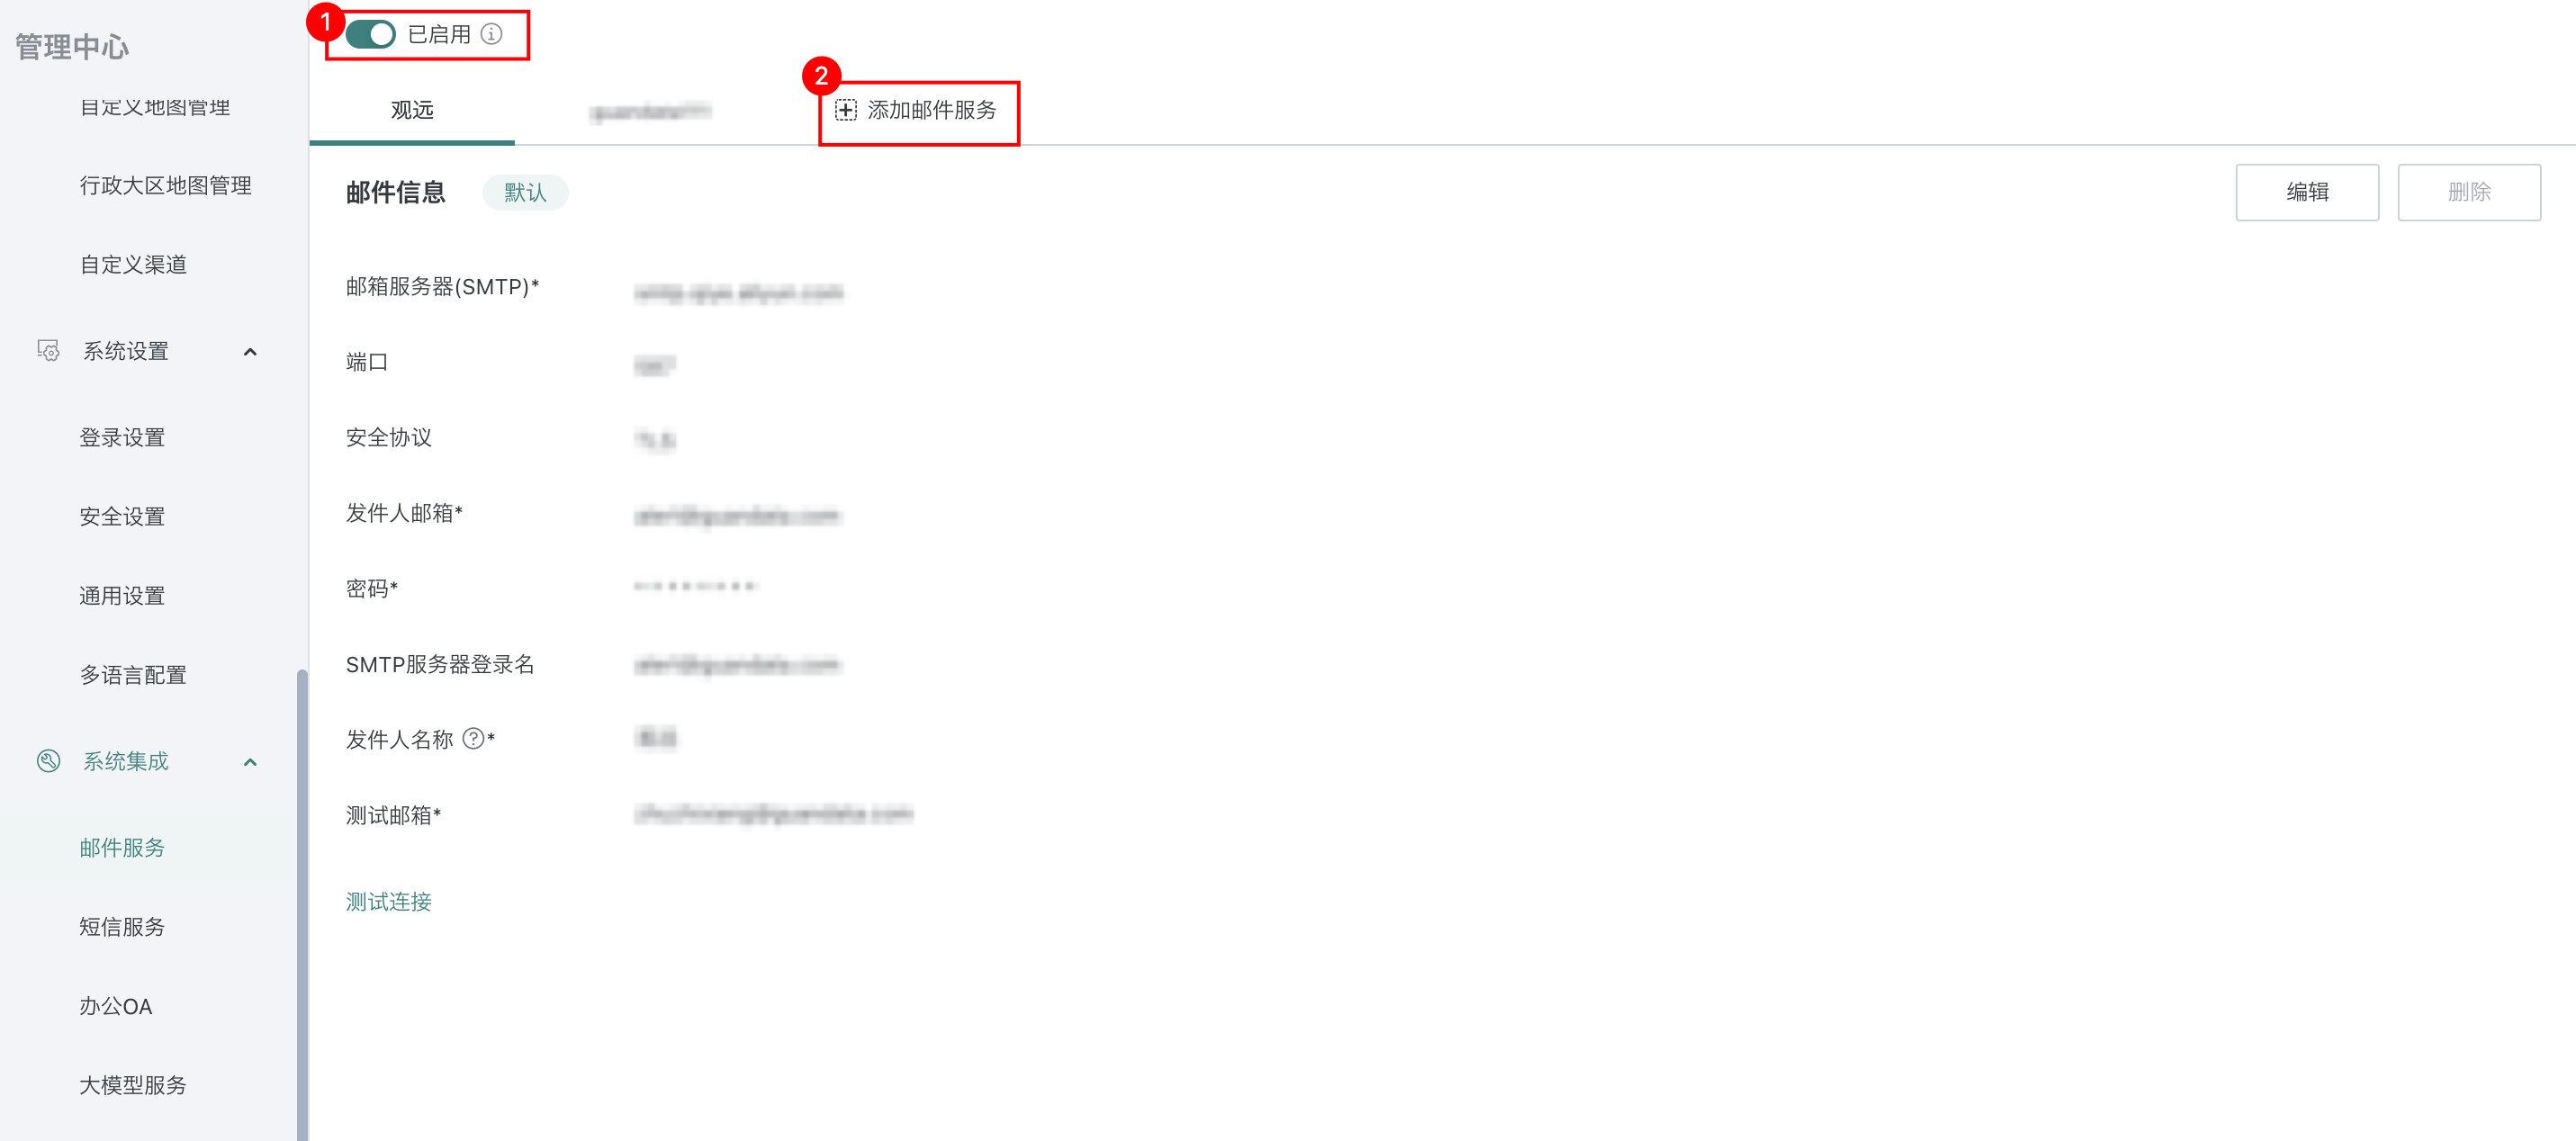The width and height of the screenshot is (2576, 1141).
Task: Select the blurred second mail service tab
Action: click(x=650, y=111)
